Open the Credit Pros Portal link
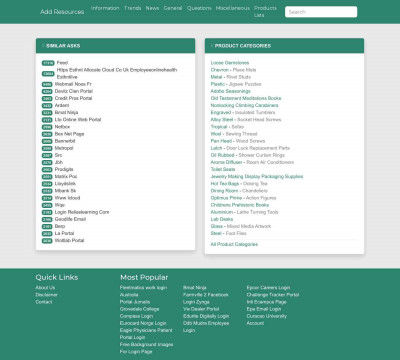Screen dimensions: 400x360 [x=73, y=98]
